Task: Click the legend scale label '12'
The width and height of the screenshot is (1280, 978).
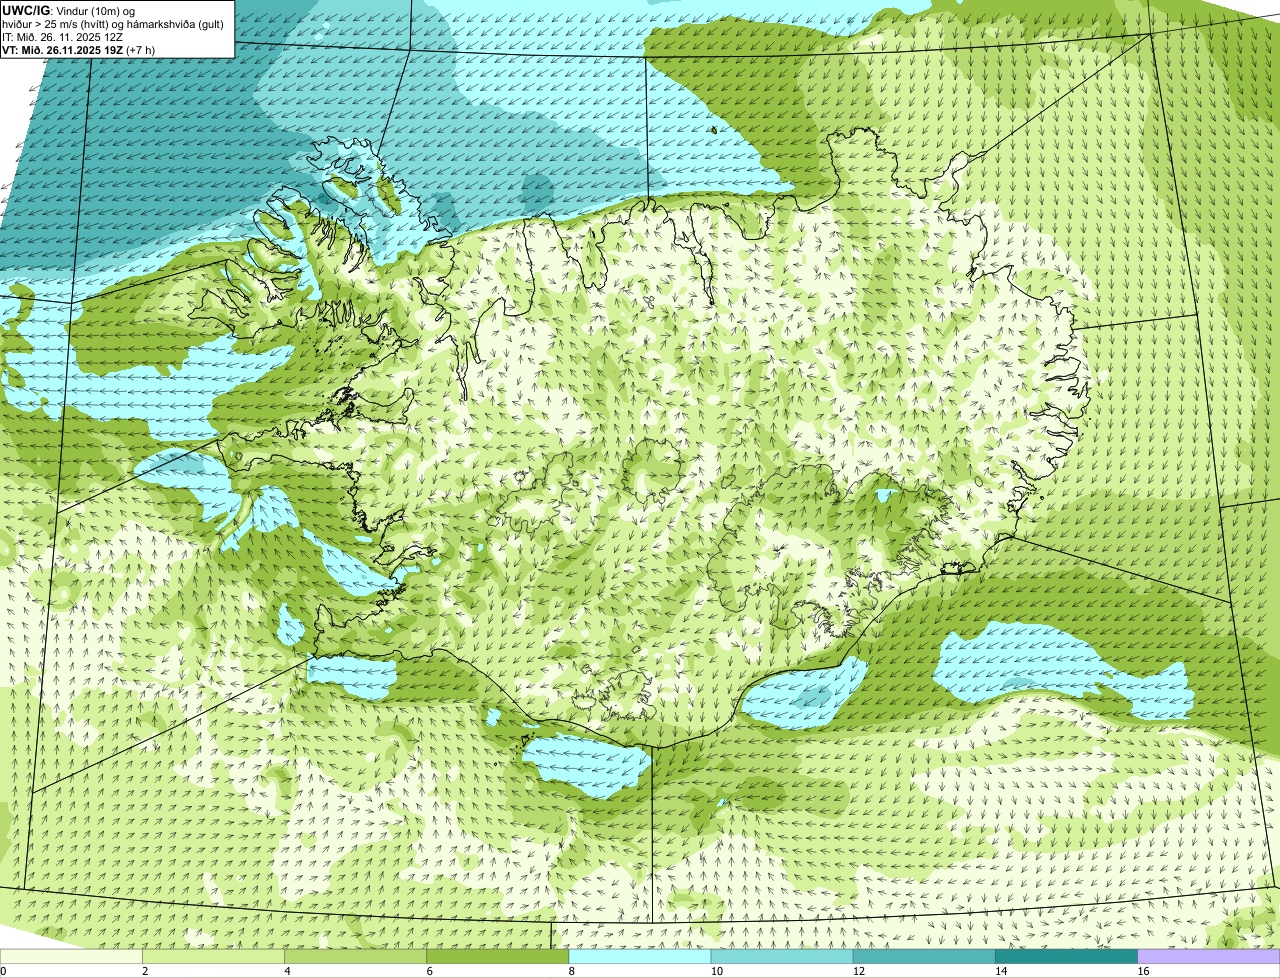Action: (x=858, y=971)
